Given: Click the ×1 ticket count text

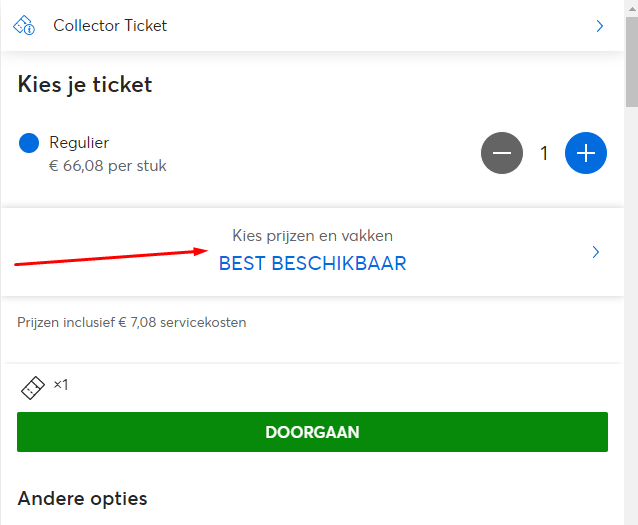Looking at the screenshot, I should (x=61, y=385).
